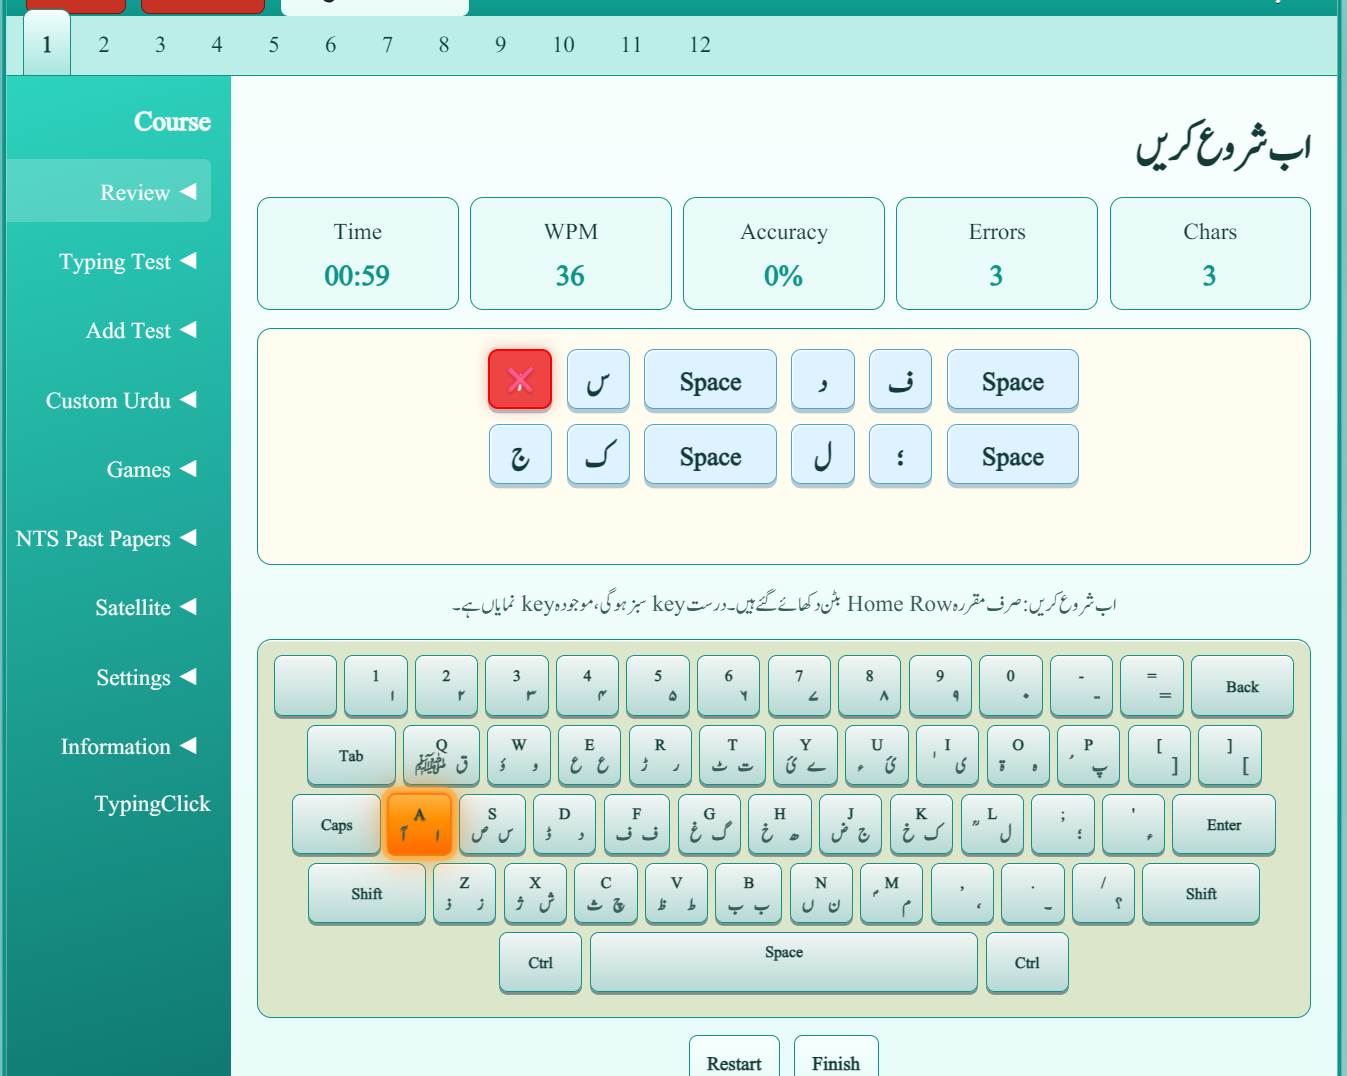Switch to lesson tab 5

(274, 45)
